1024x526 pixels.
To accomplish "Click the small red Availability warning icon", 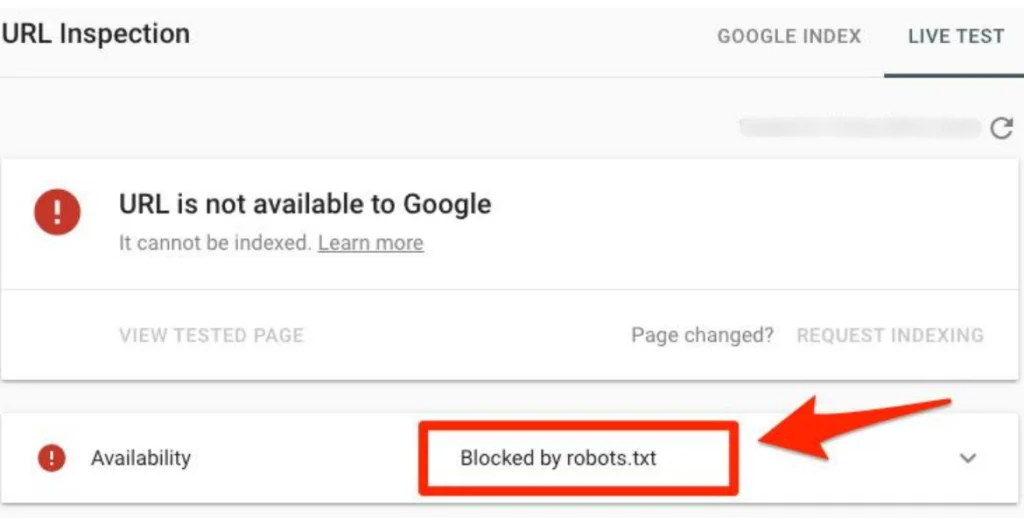I will point(52,457).
